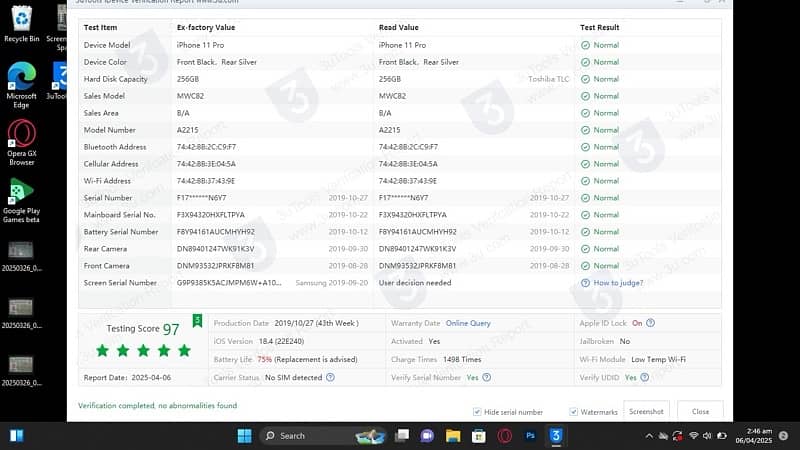Click the Report Date 2025-04-06 text
This screenshot has width=800, height=450.
(x=127, y=378)
